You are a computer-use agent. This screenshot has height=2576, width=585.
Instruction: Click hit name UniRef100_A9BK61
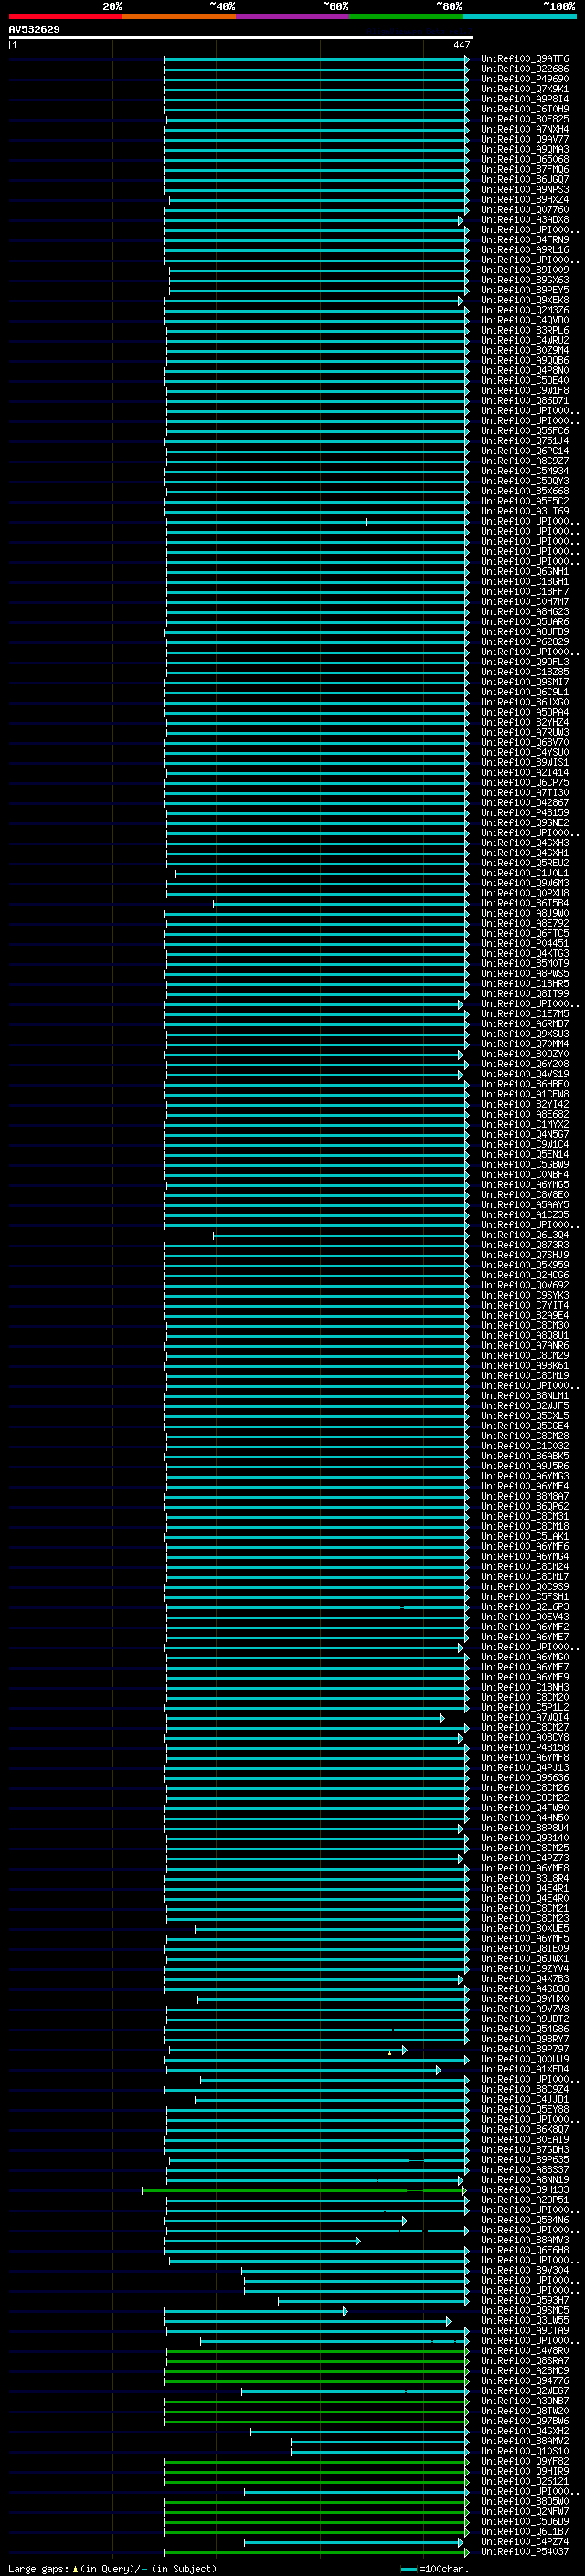tap(525, 1365)
